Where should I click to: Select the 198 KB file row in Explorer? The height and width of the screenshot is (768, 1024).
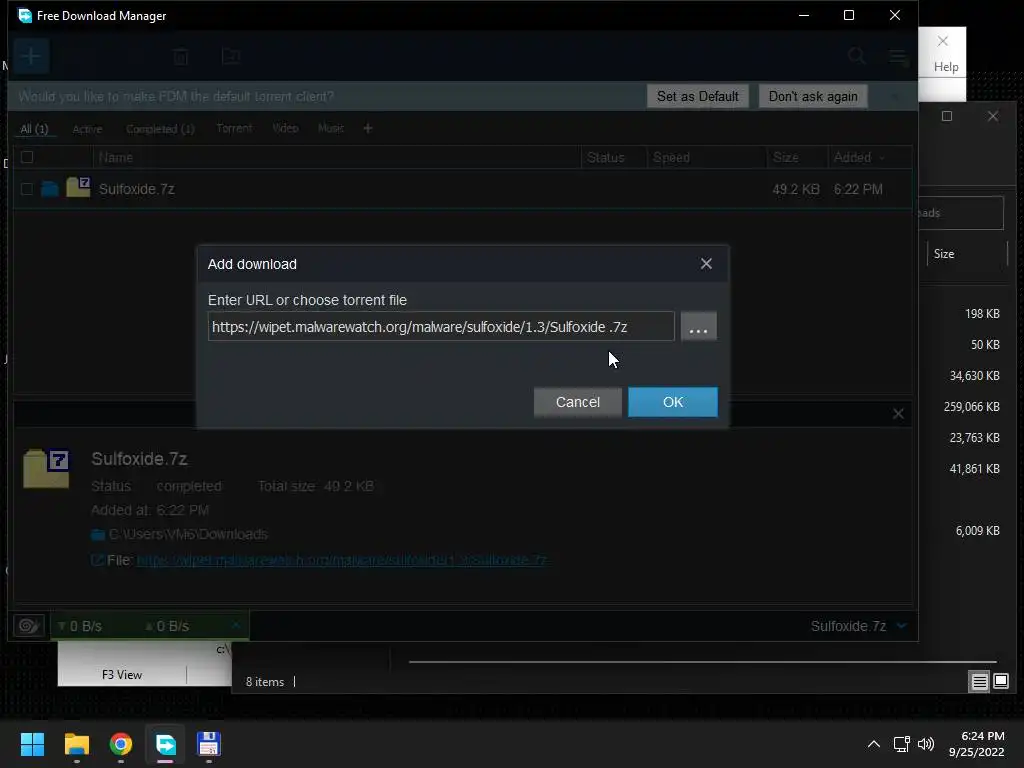click(982, 314)
